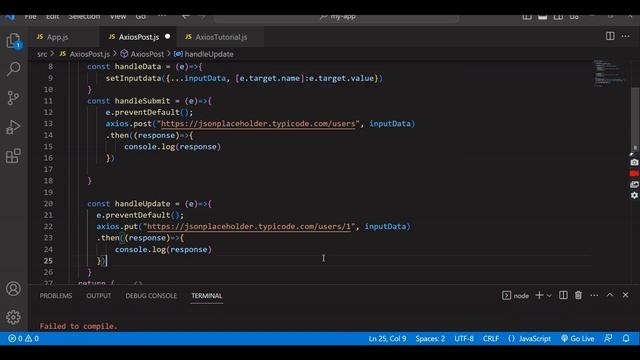Maximize panel with the up chevron
This screenshot has height=360, width=640.
[x=610, y=295]
